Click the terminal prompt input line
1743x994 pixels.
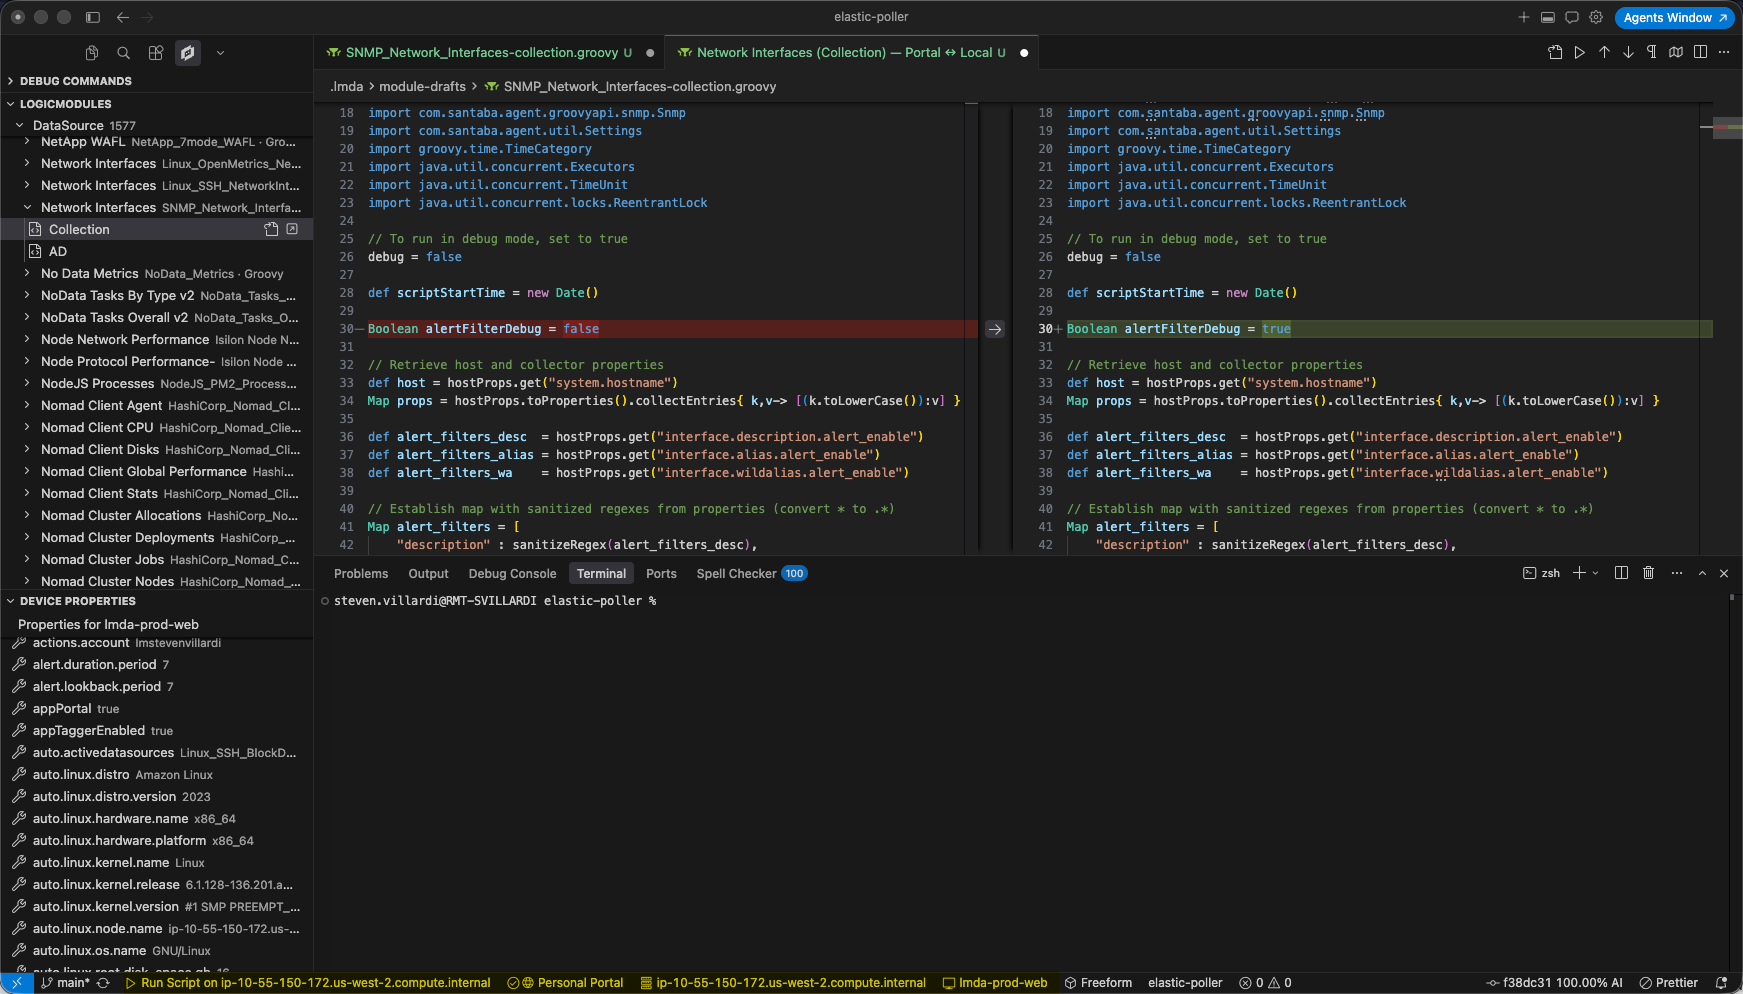(x=495, y=601)
